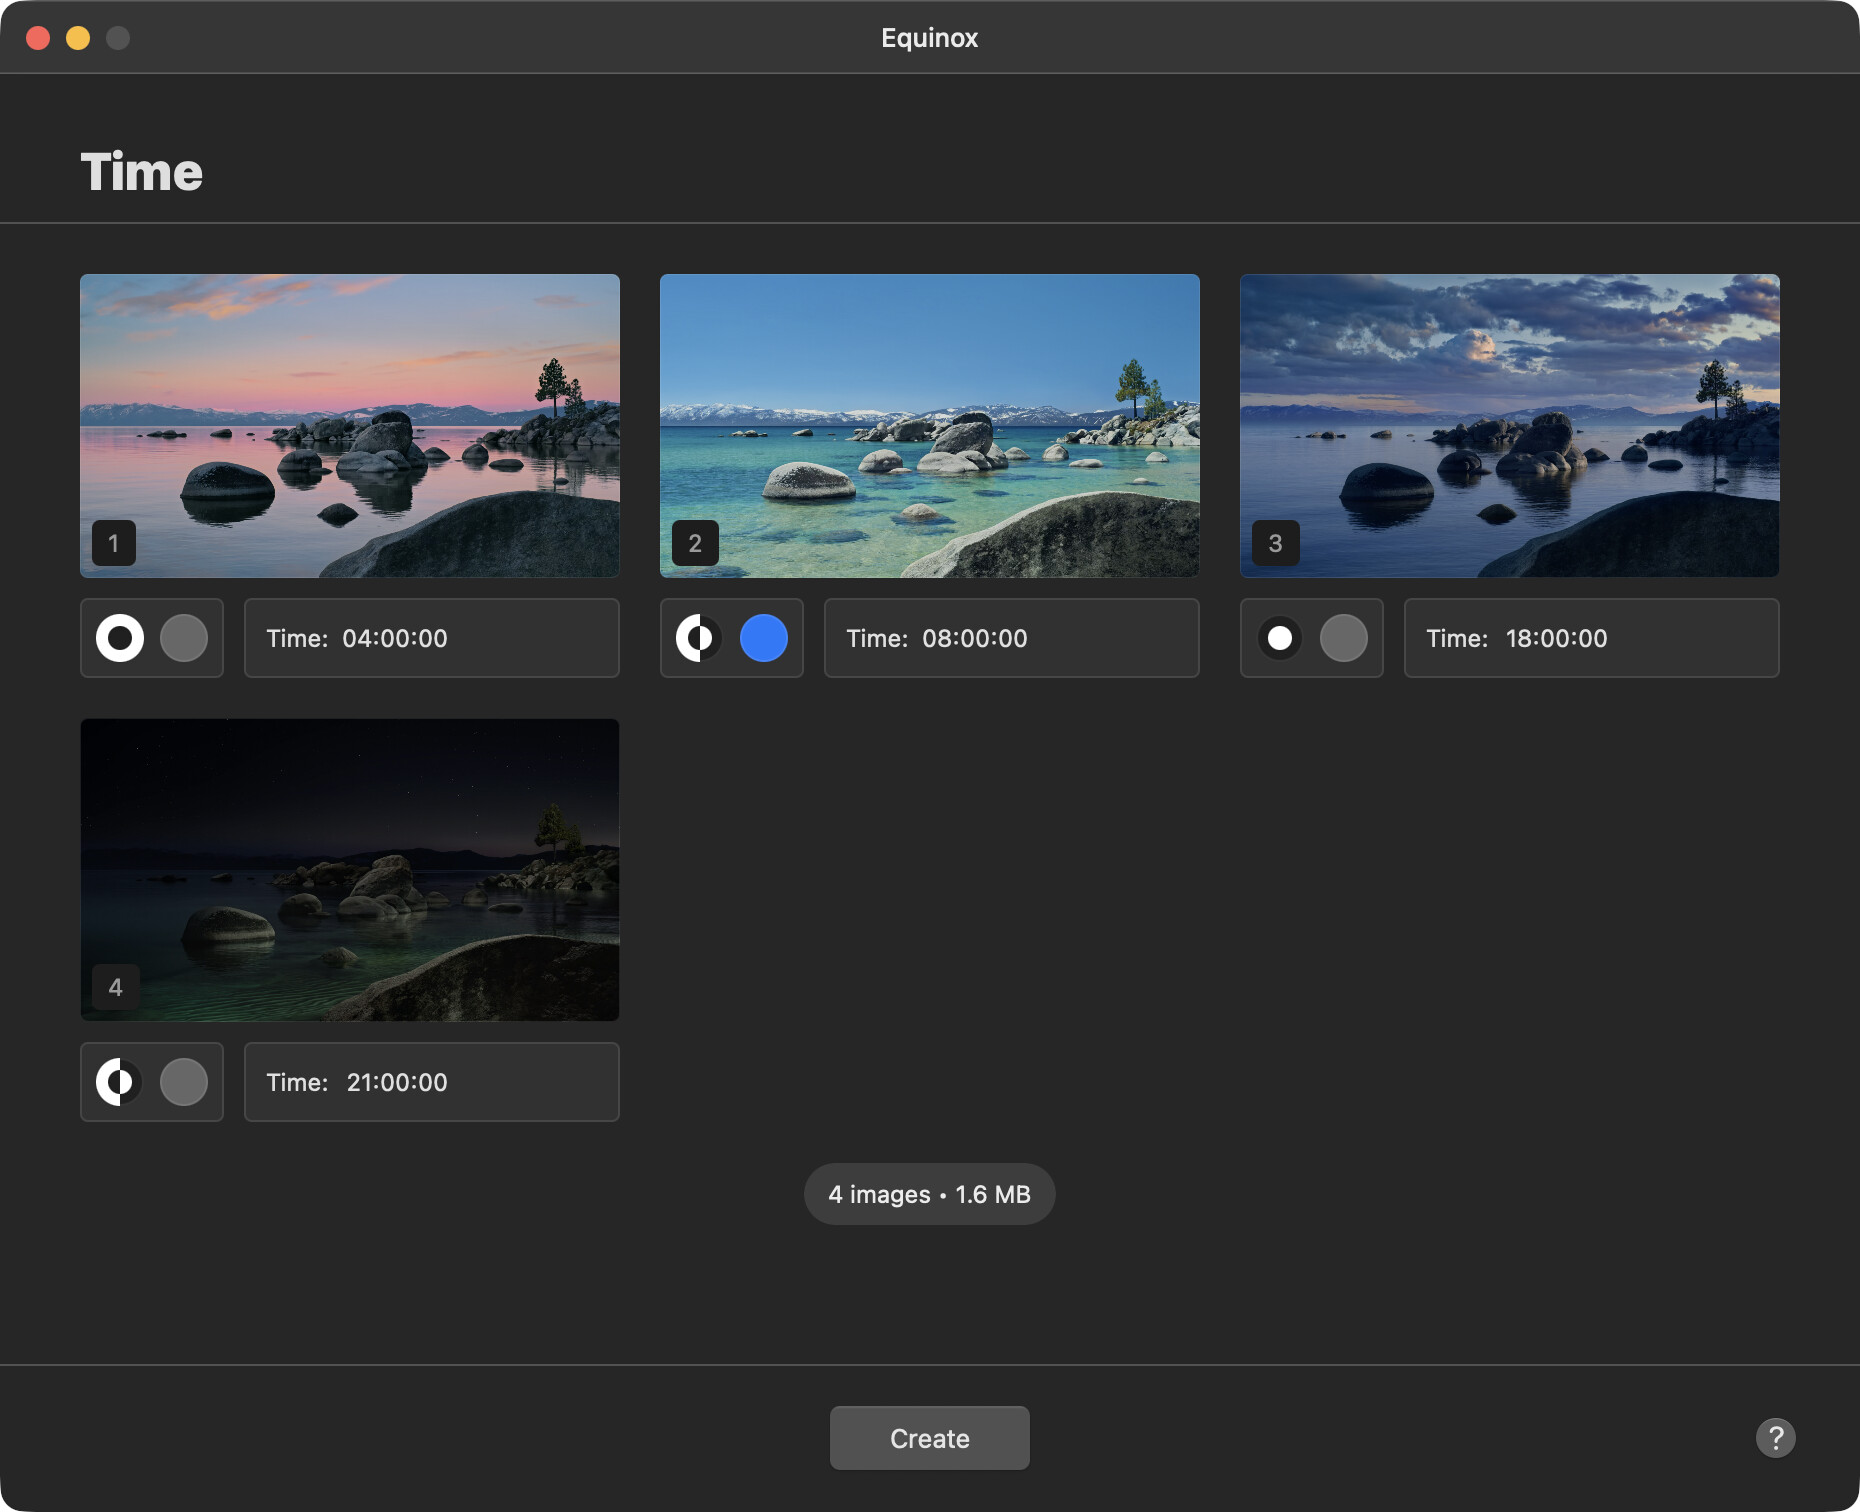Image resolution: width=1860 pixels, height=1512 pixels.
Task: Minimize the Equinox window with yellow button
Action: pos(78,38)
